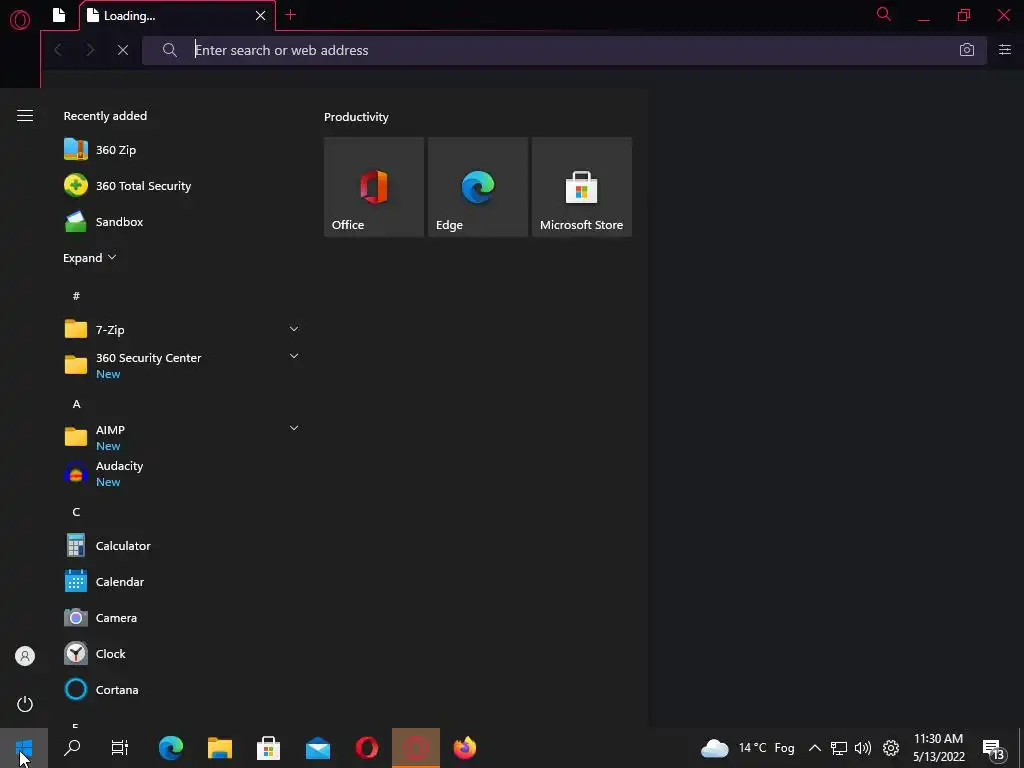Show hidden tray icons chevron
This screenshot has height=768, width=1024.
(x=814, y=748)
